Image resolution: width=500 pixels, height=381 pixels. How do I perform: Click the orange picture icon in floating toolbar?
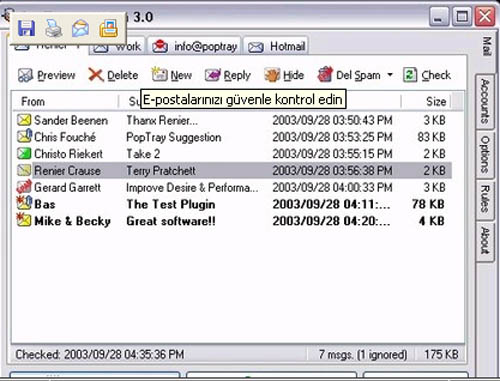[x=109, y=28]
